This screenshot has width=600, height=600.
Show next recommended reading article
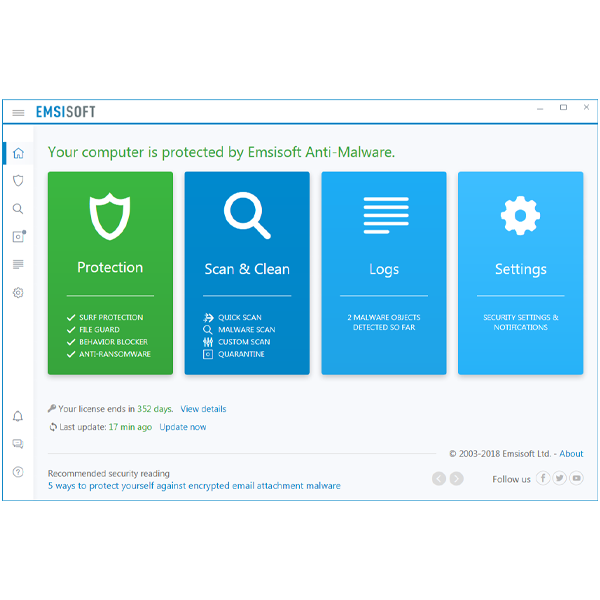tap(457, 479)
